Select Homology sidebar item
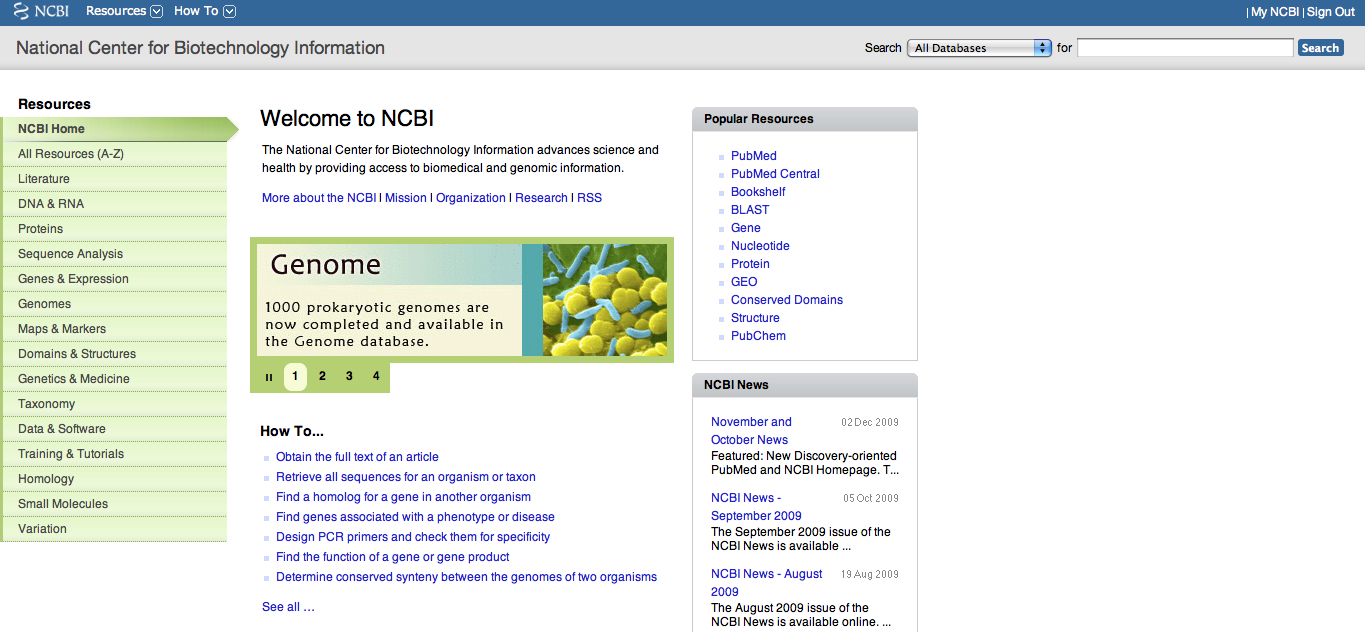Screen dimensions: 1365x632 coord(114,479)
